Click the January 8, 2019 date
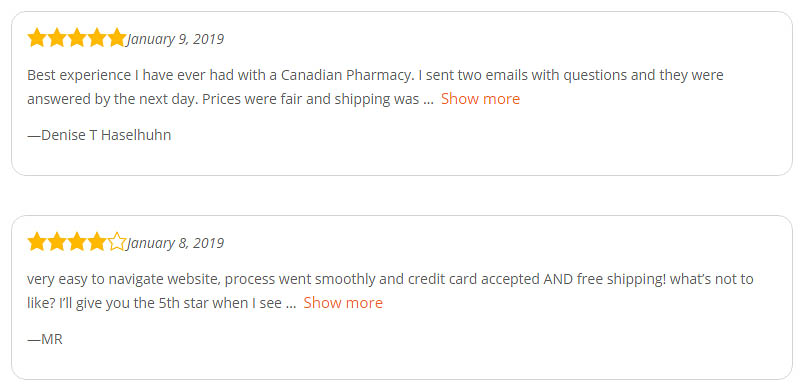Viewport: 804px width, 391px height. pos(175,243)
